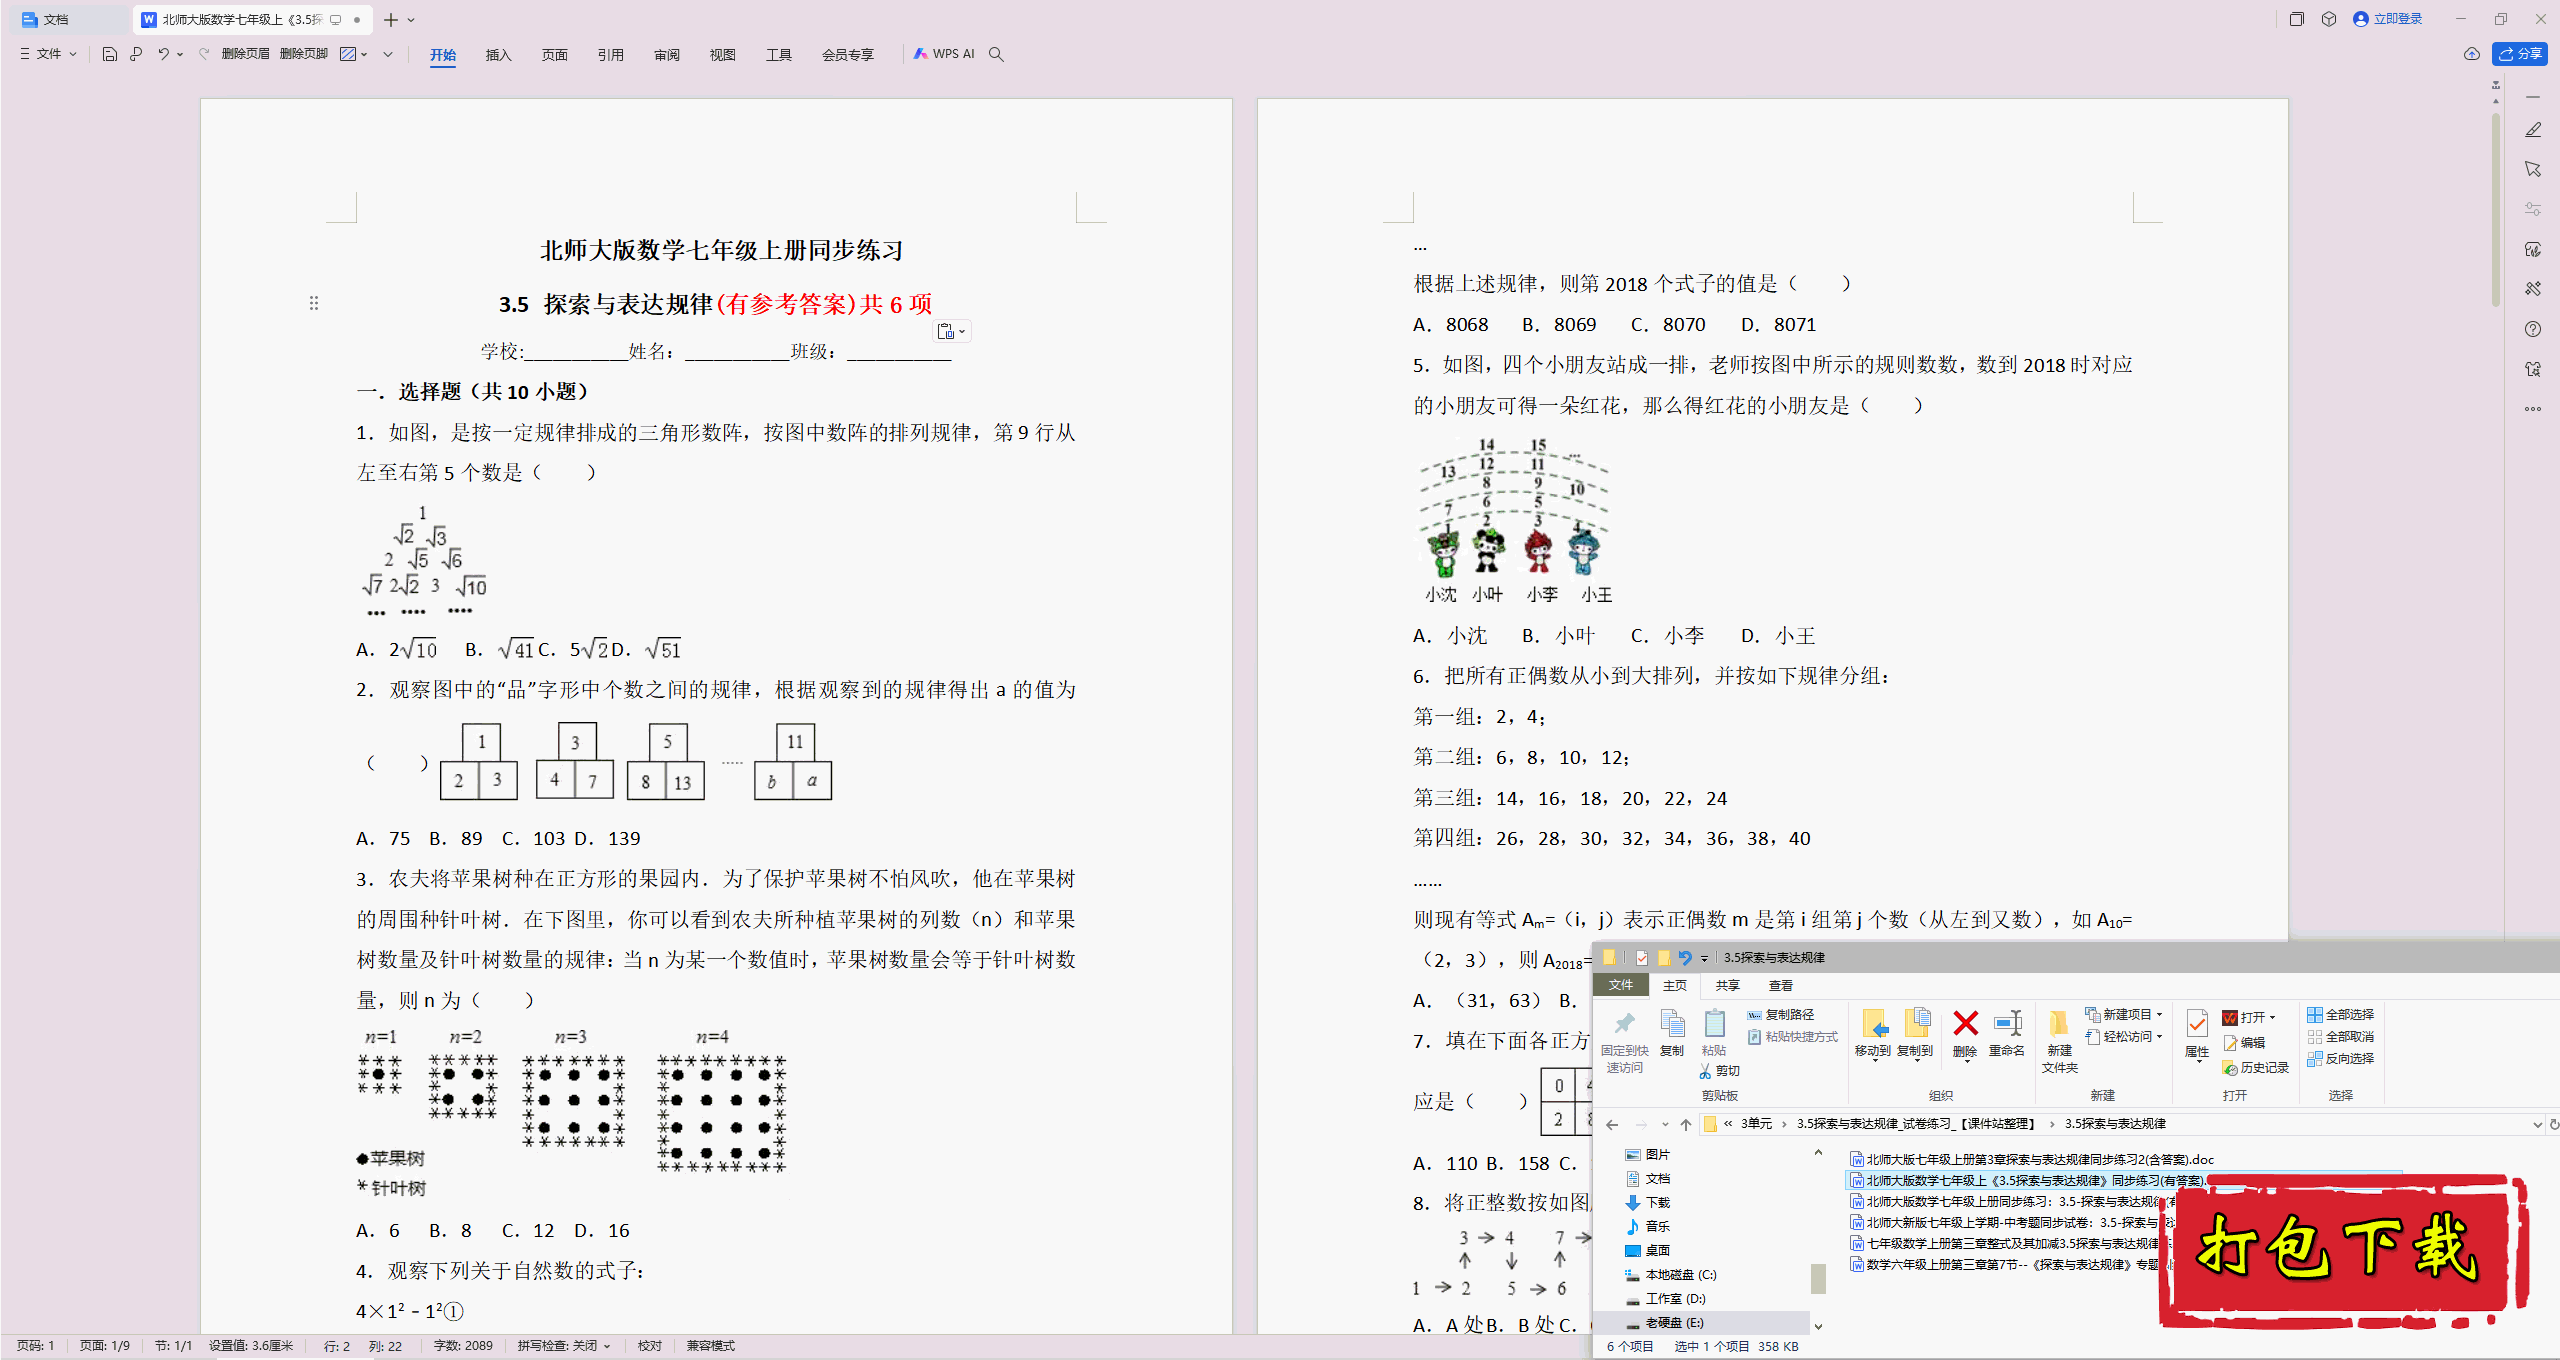Screen dimensions: 2560x1360
Task: Click the Explorer up-directory arrow
Action: point(1686,1125)
